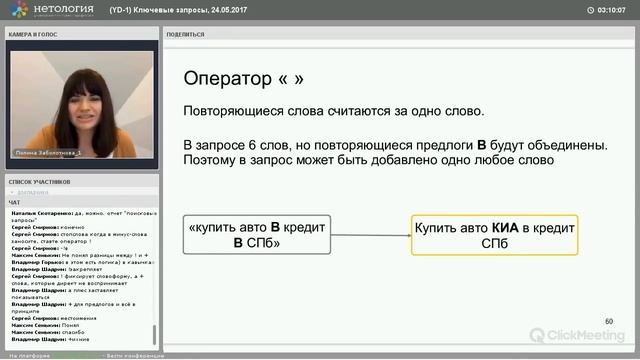This screenshot has height=360, width=640.
Task: Click Владимир Горьков's chat message
Action: coord(82,262)
